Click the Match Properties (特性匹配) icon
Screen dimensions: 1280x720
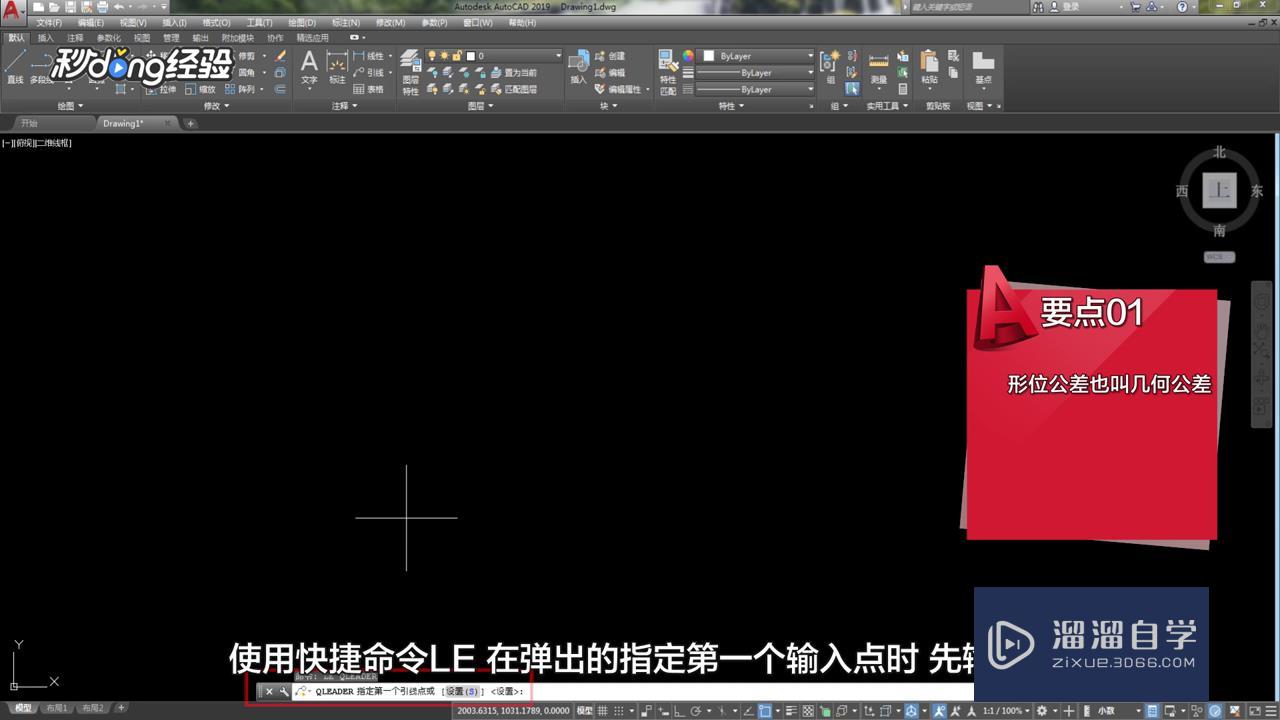(667, 72)
